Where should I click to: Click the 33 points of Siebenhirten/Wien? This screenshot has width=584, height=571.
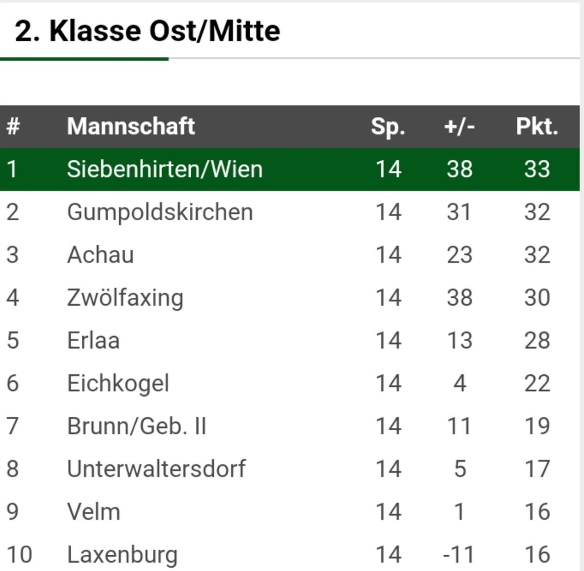click(537, 169)
